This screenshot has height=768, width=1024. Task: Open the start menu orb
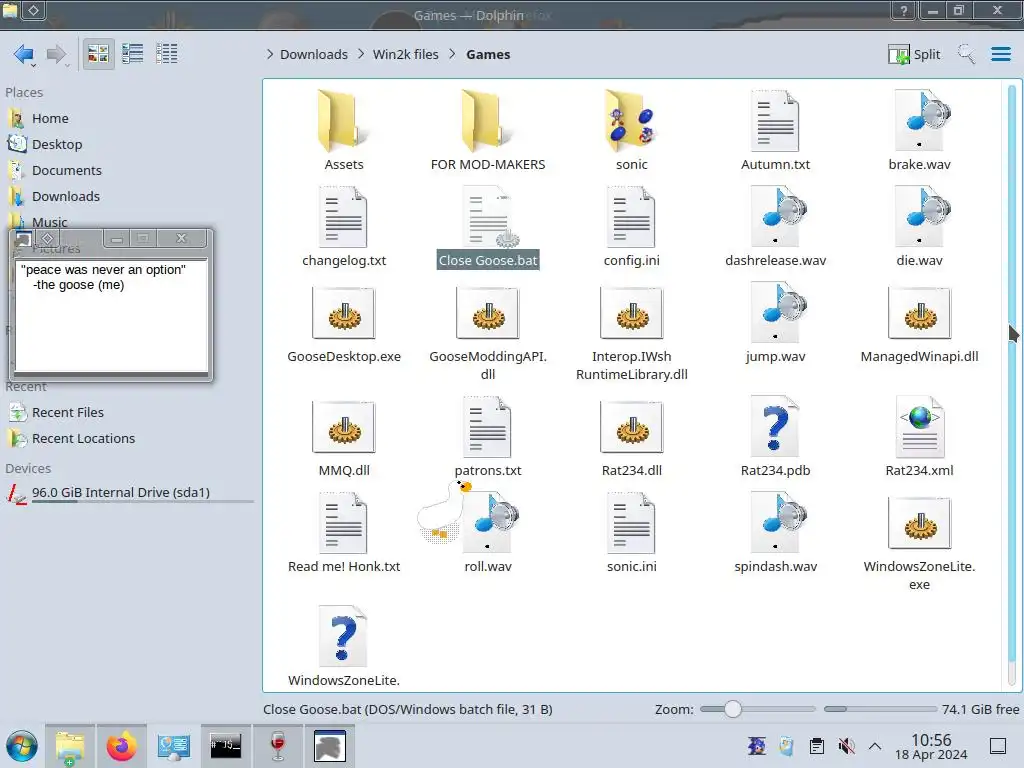coord(22,746)
